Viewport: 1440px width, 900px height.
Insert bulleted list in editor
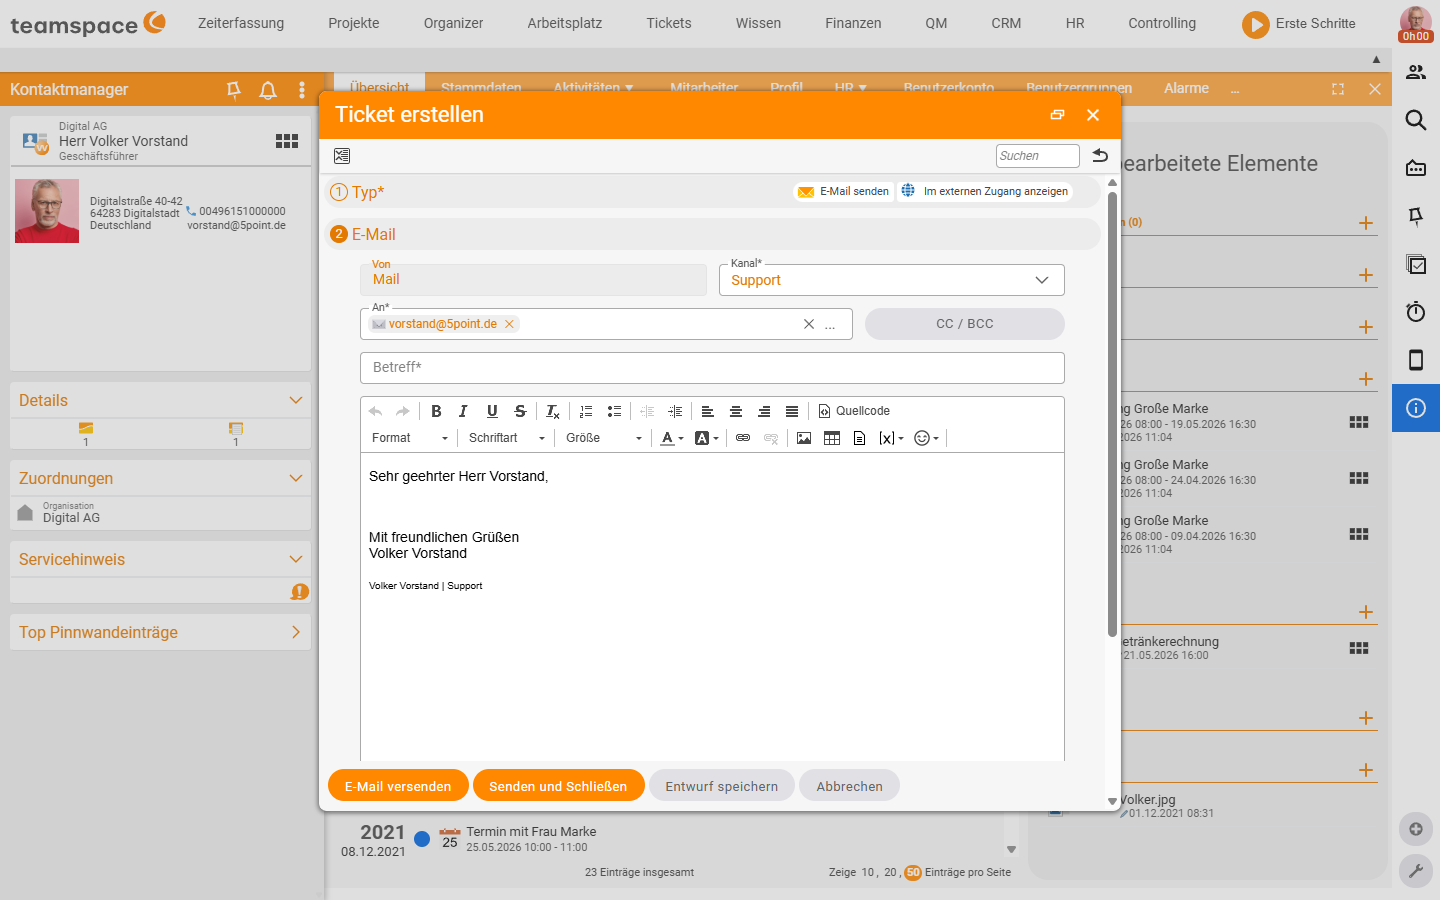[614, 411]
